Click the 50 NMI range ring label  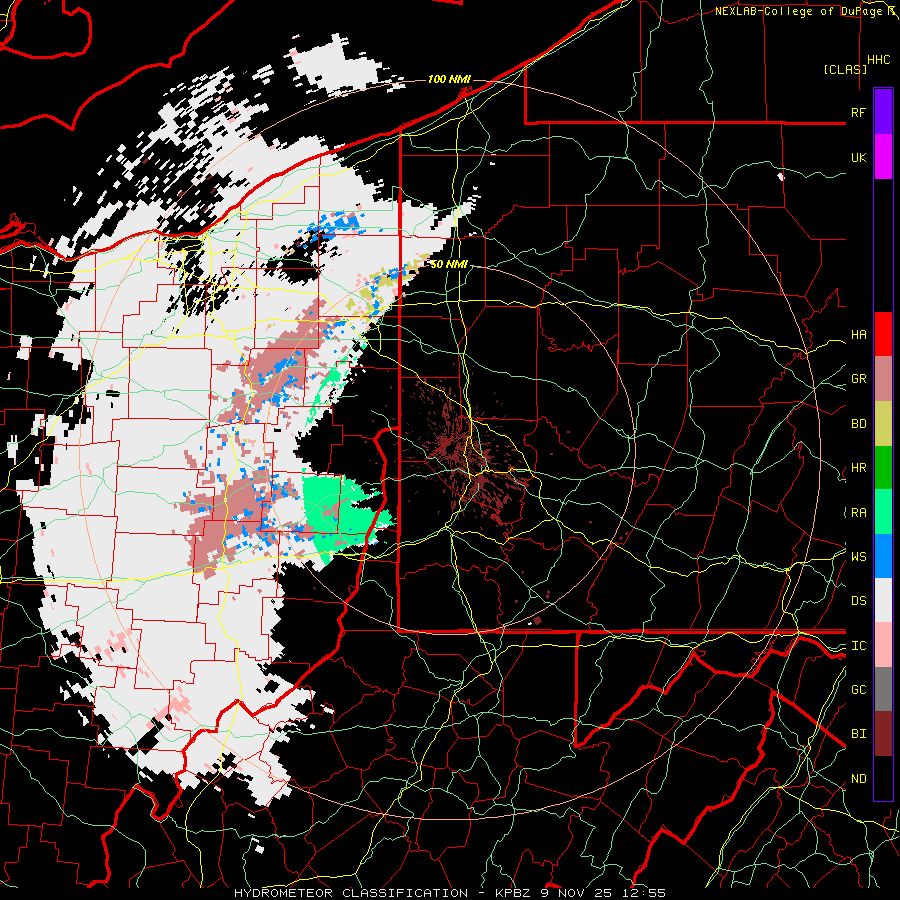click(449, 264)
